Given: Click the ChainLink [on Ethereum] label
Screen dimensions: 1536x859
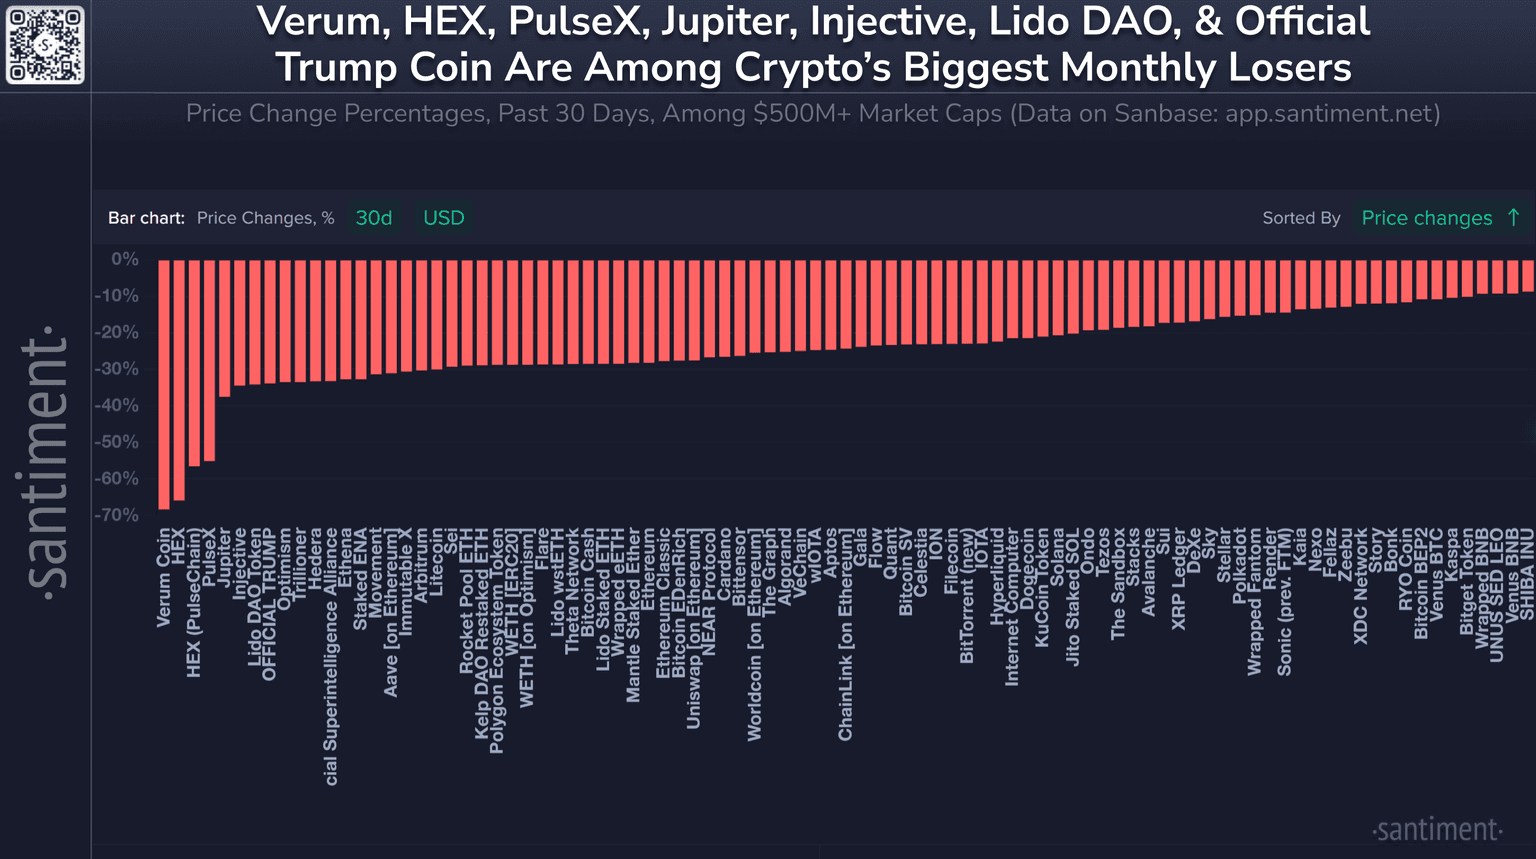Looking at the screenshot, I should pos(846,635).
